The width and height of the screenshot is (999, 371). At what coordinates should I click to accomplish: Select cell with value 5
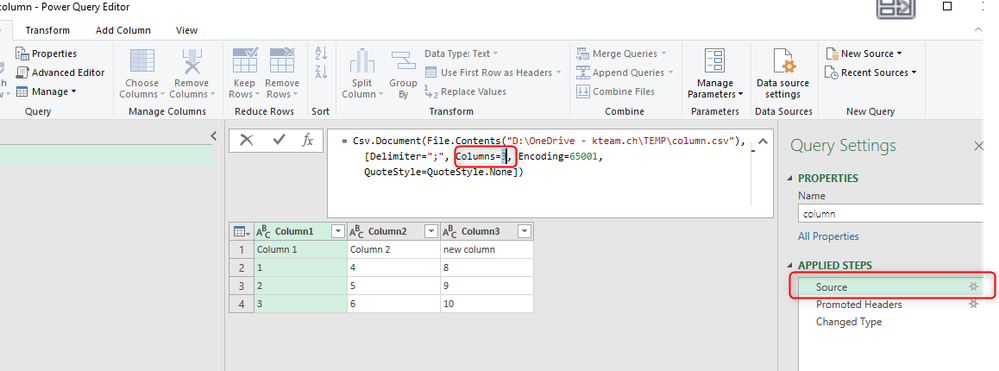click(393, 286)
